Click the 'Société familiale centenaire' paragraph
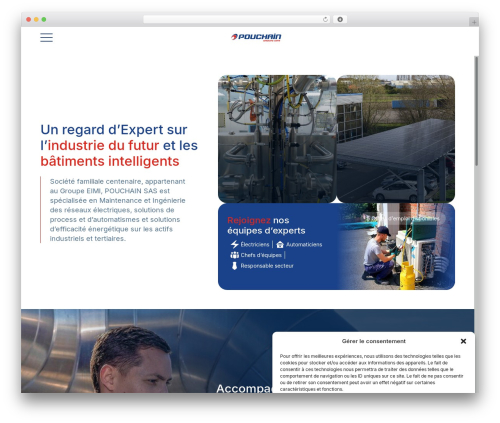500x423 pixels. (x=117, y=210)
